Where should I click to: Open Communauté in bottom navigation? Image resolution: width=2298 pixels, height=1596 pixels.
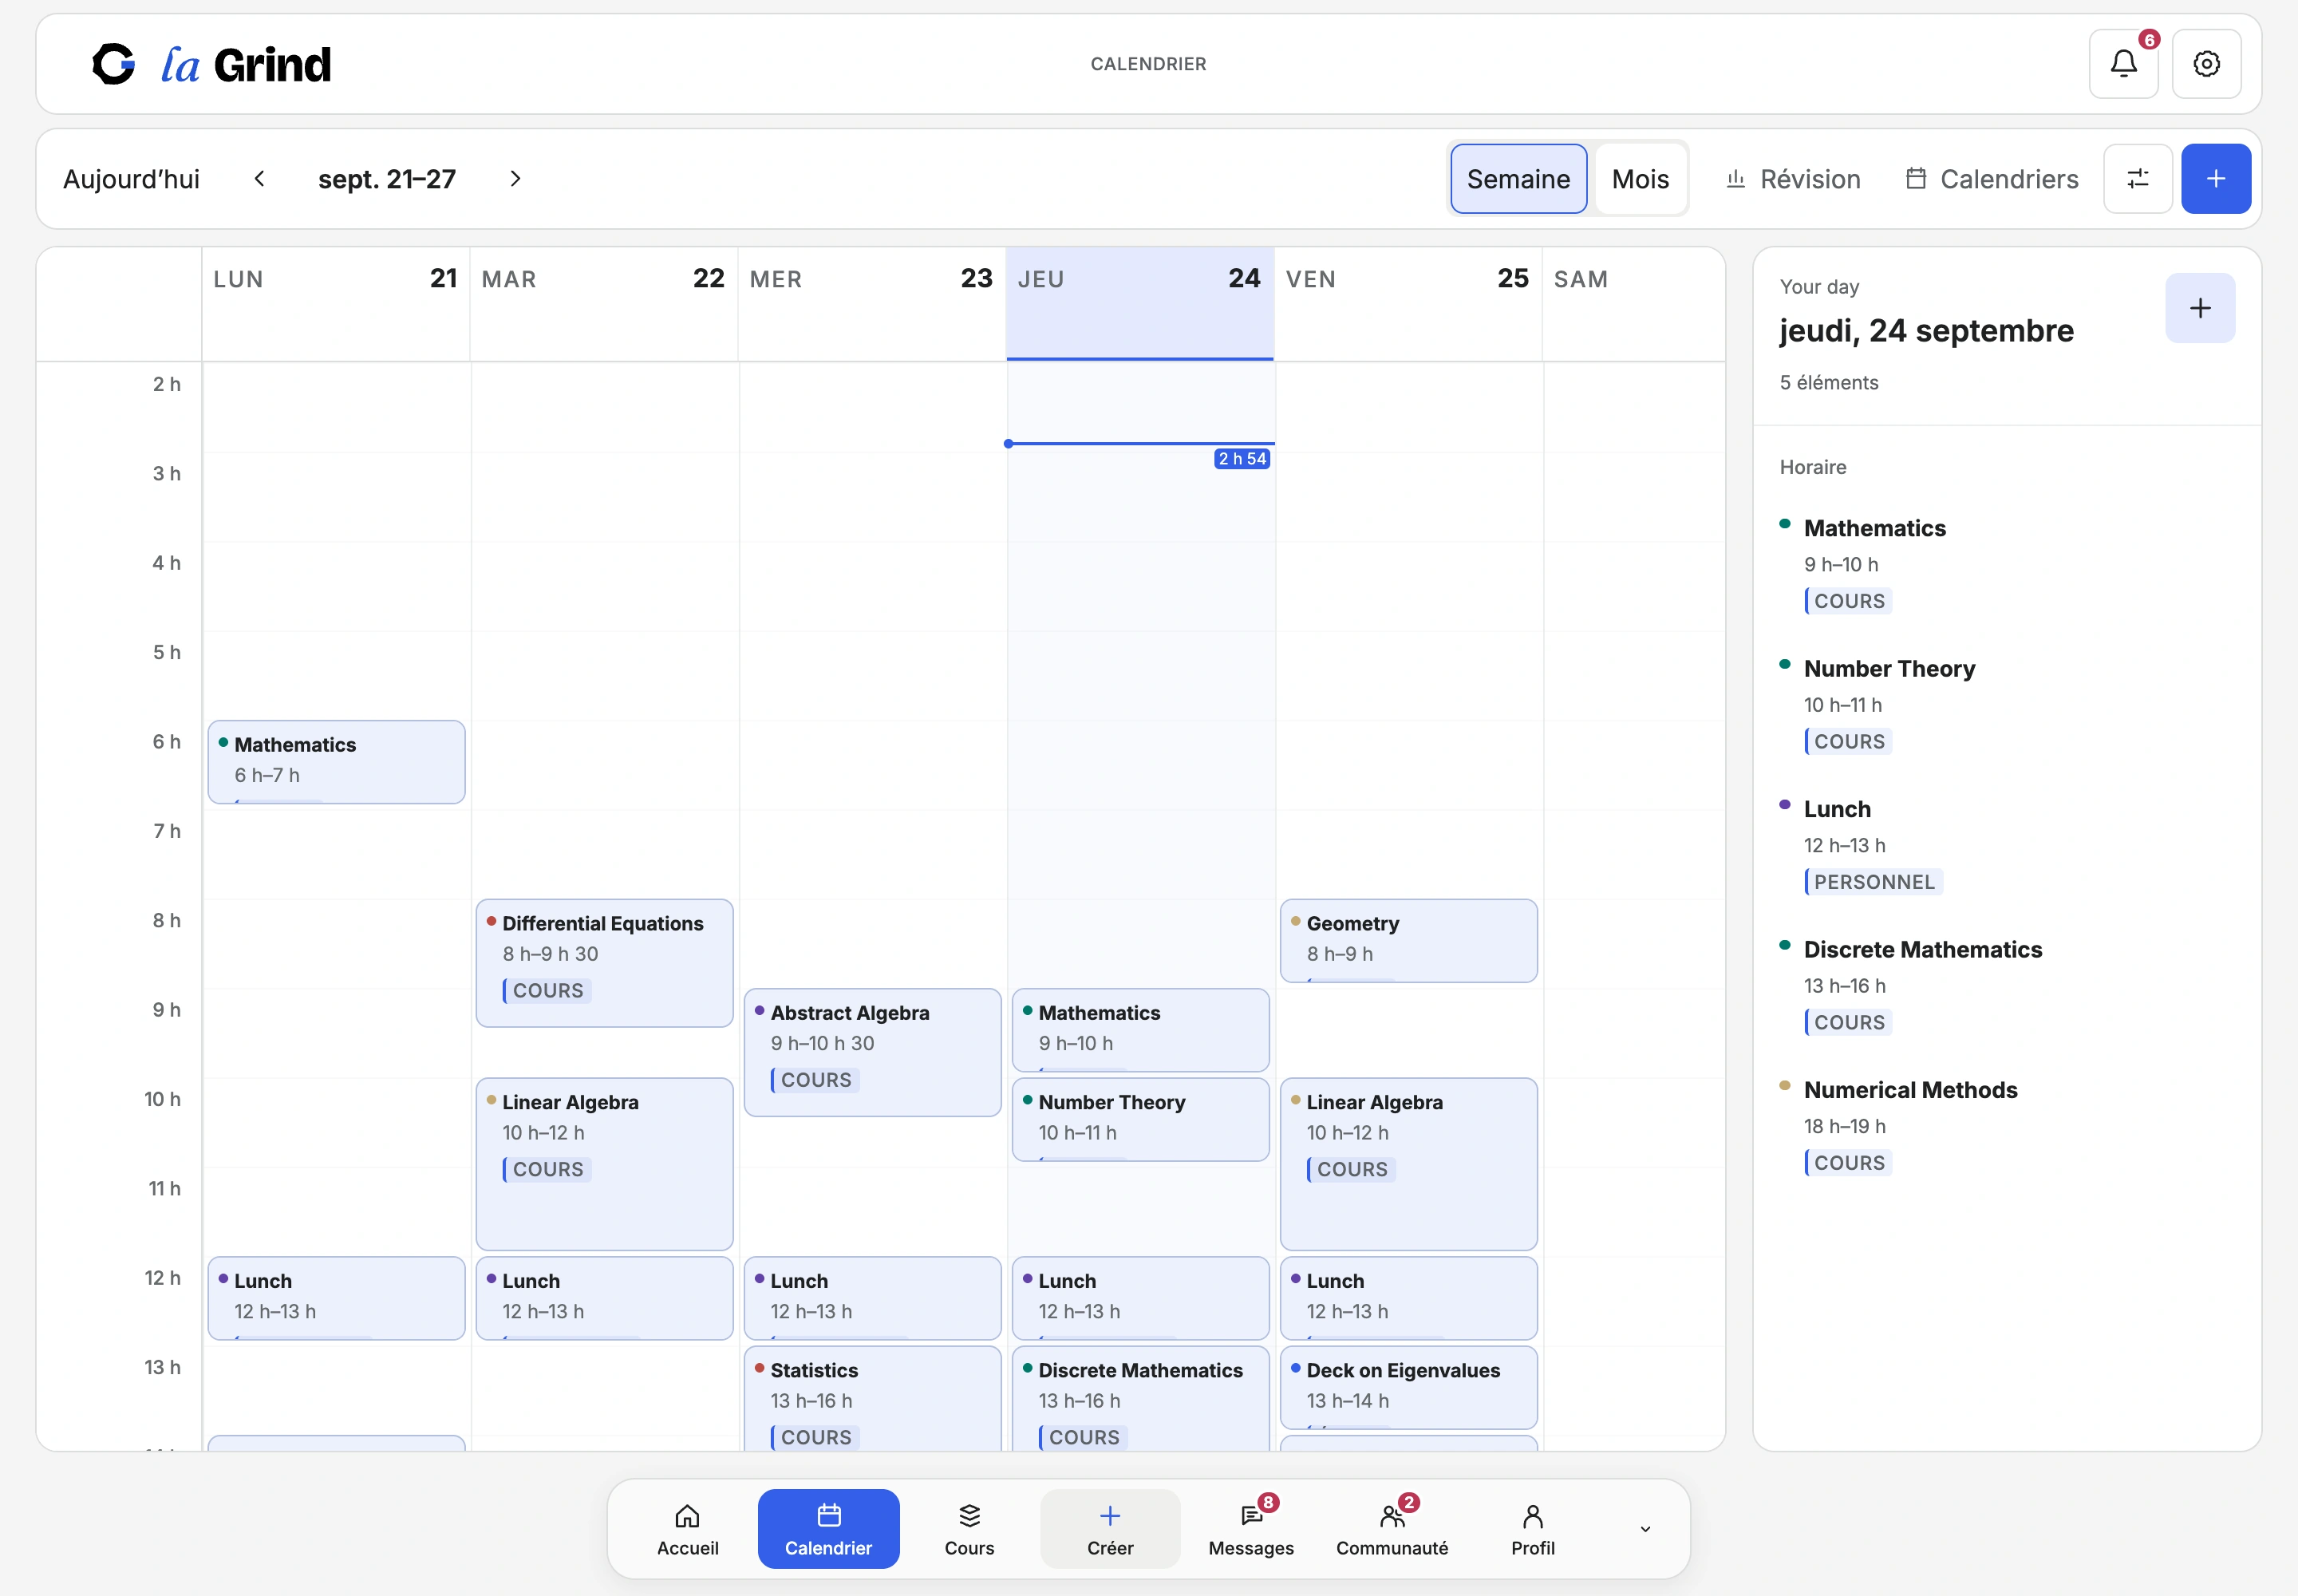point(1392,1530)
